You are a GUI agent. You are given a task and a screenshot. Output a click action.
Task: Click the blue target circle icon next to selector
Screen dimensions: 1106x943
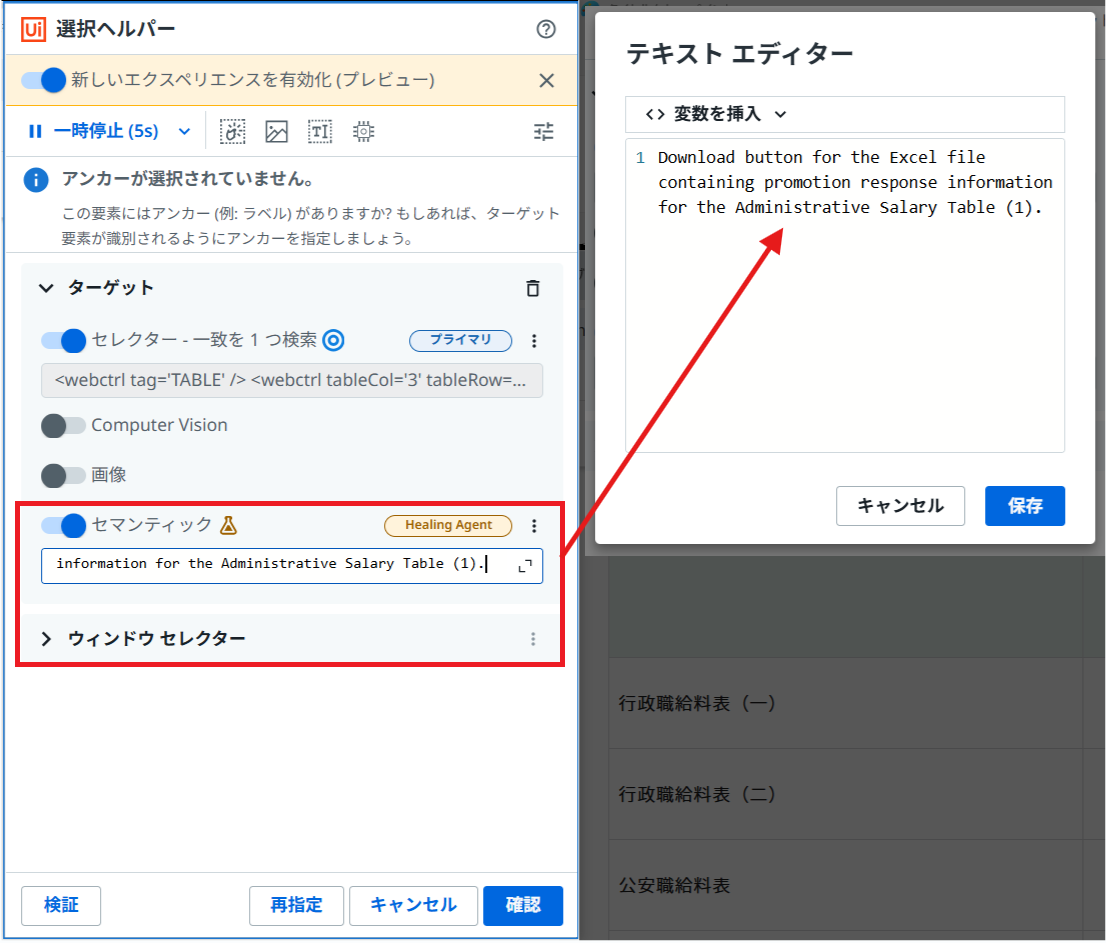click(334, 341)
